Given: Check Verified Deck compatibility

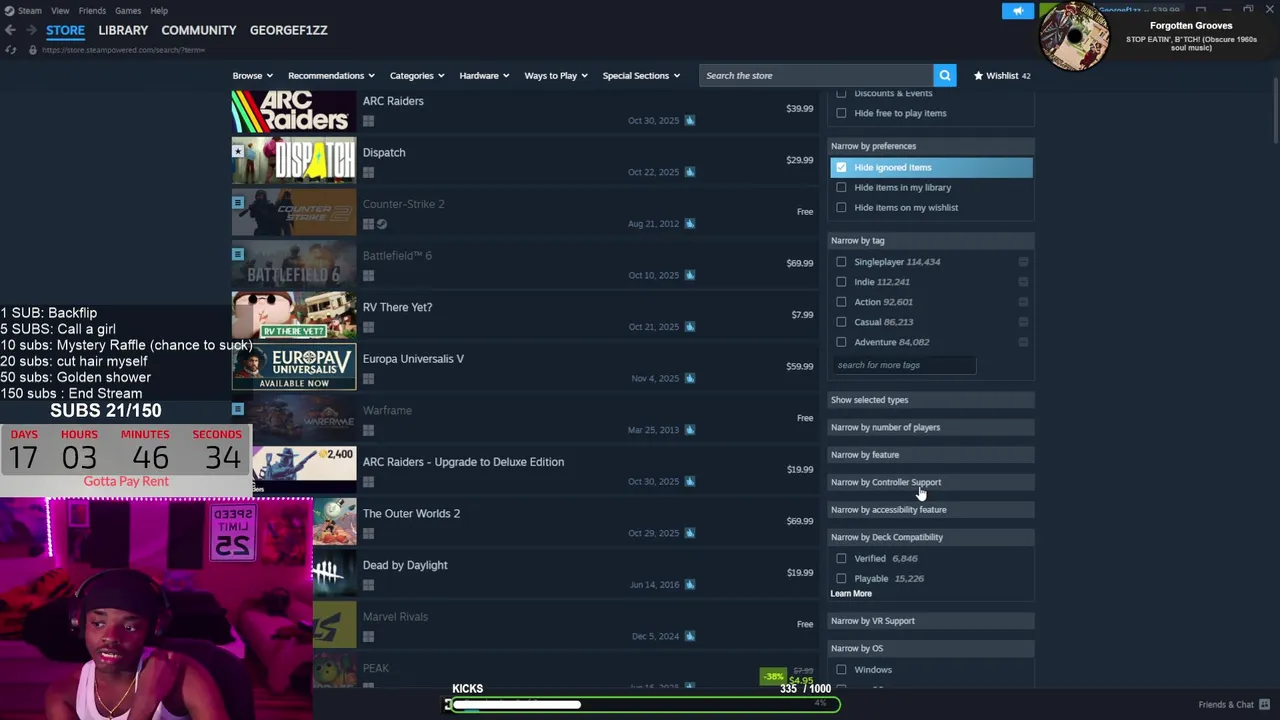Looking at the screenshot, I should [841, 558].
